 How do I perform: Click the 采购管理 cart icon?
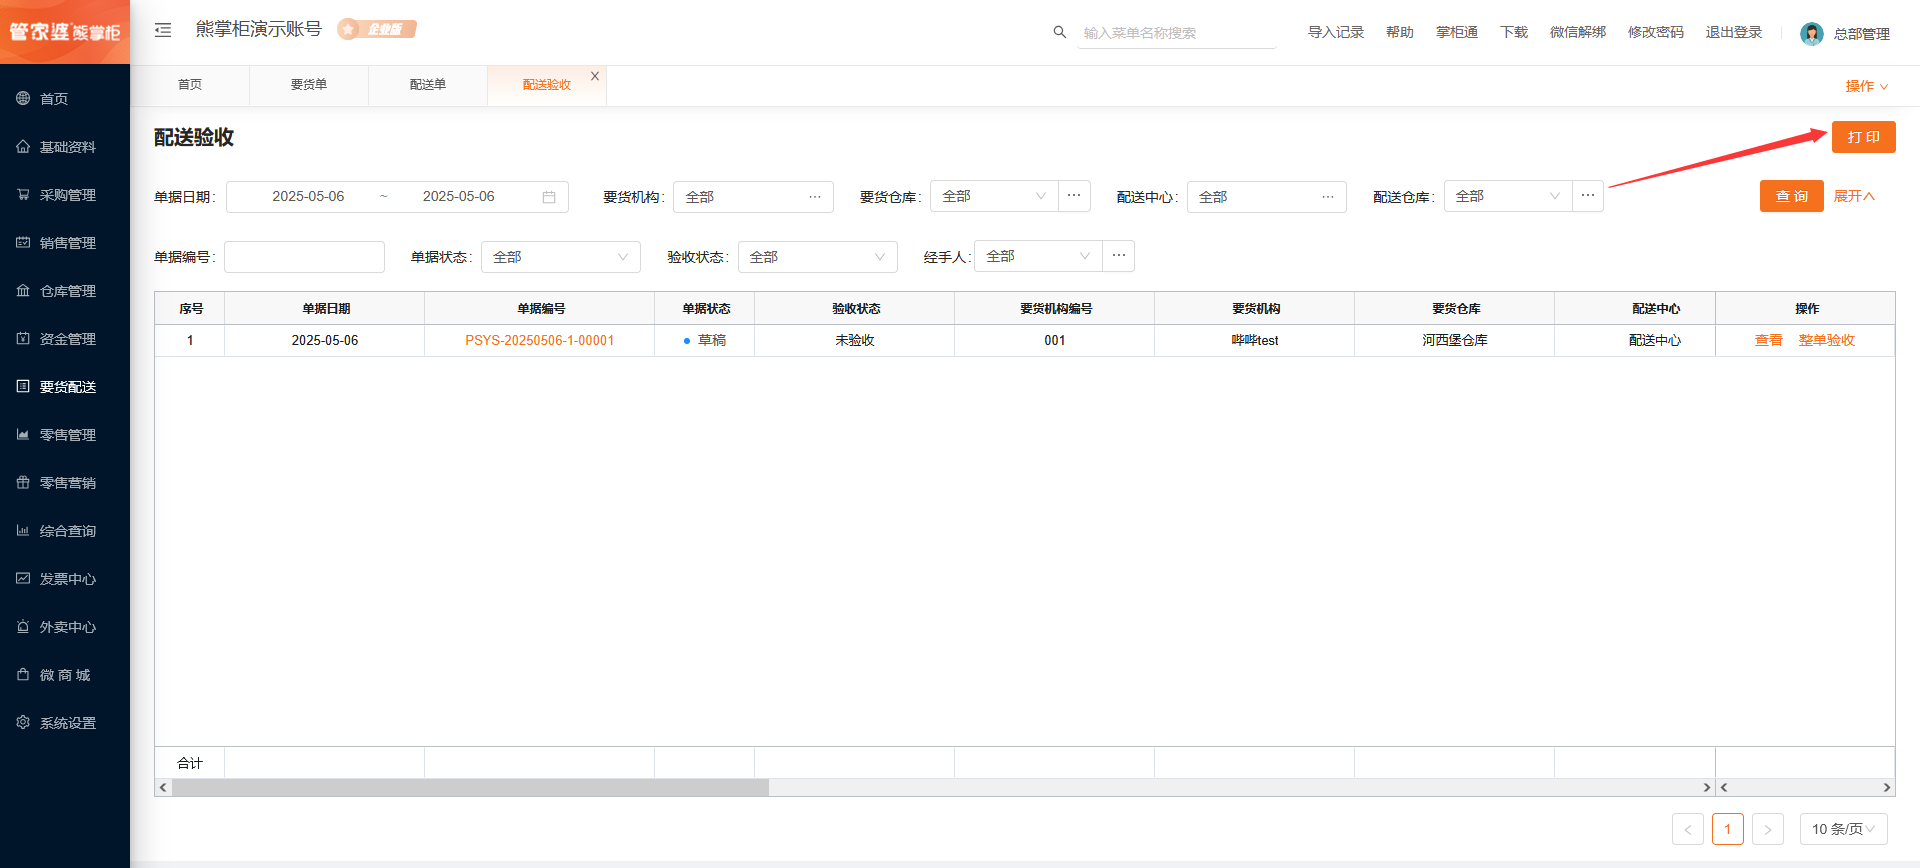pyautogui.click(x=23, y=194)
